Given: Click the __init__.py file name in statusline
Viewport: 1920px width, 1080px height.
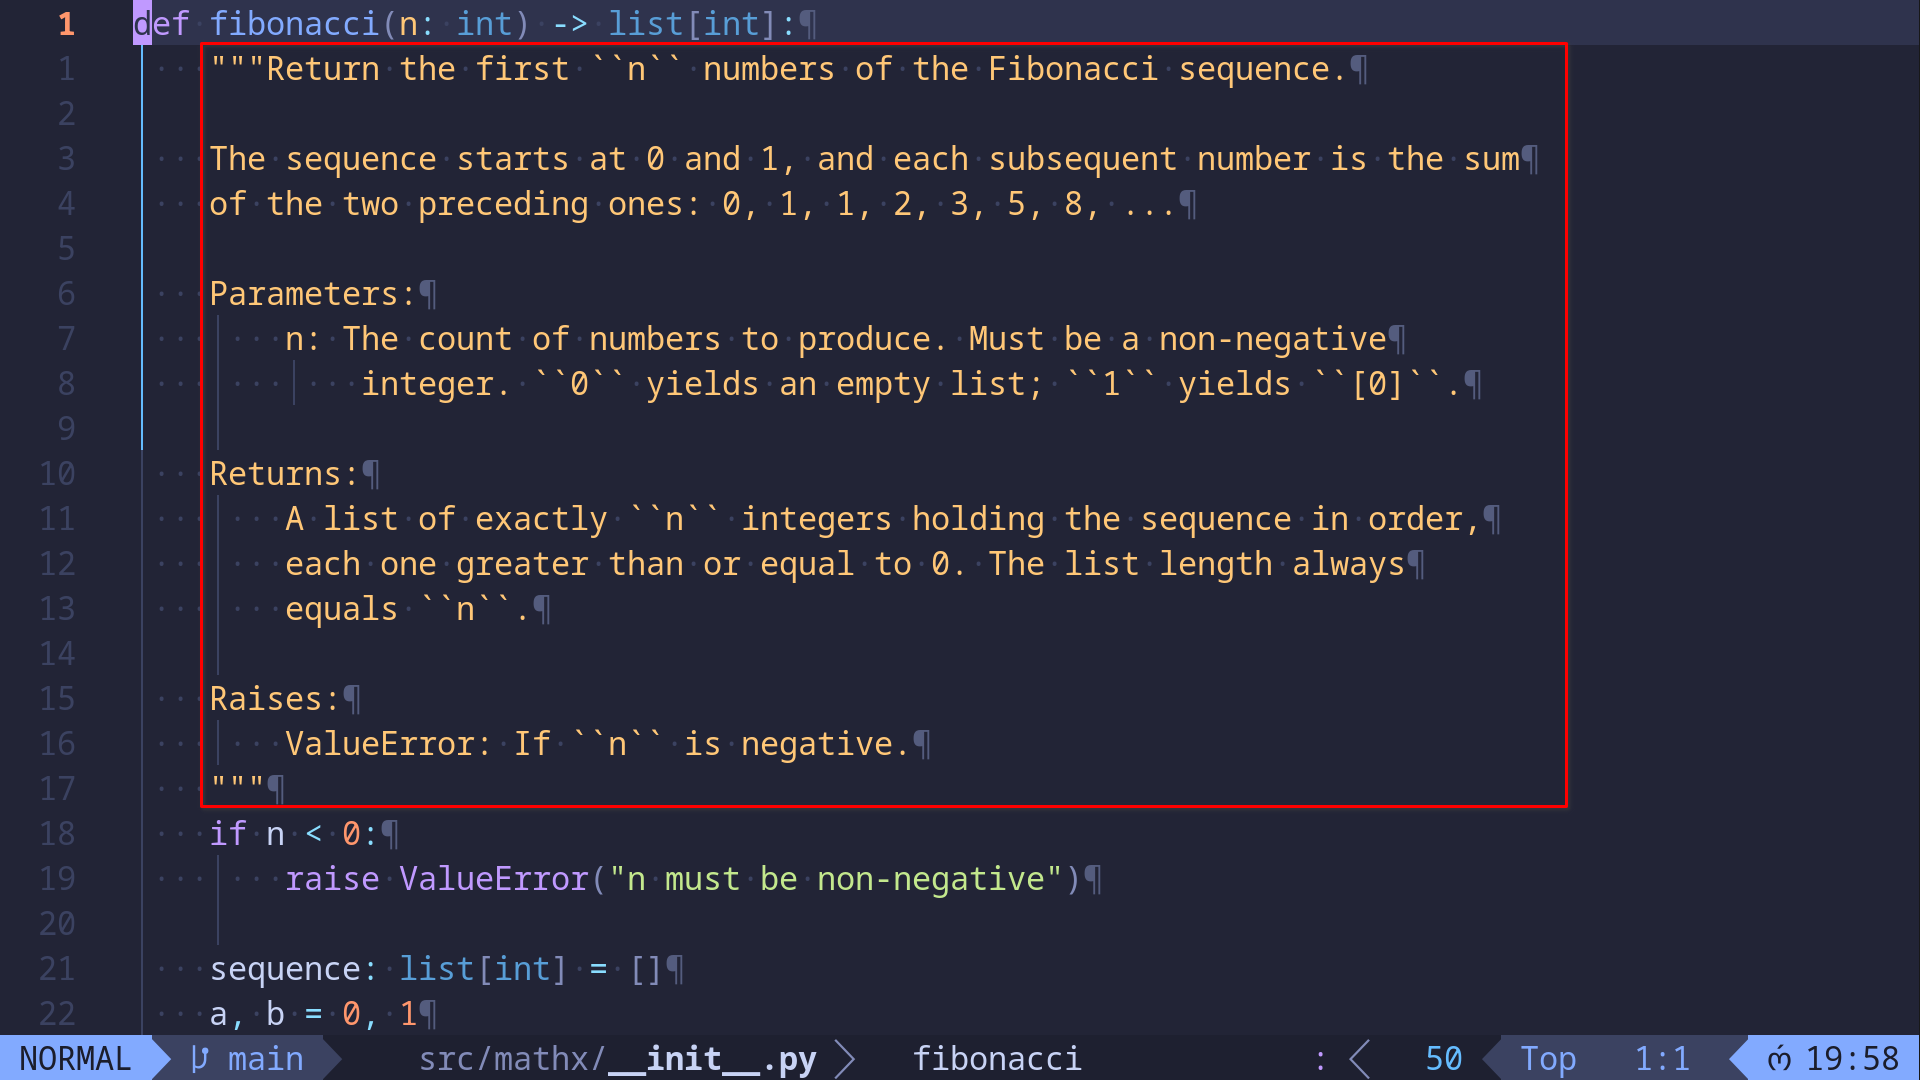Looking at the screenshot, I should tap(712, 1058).
